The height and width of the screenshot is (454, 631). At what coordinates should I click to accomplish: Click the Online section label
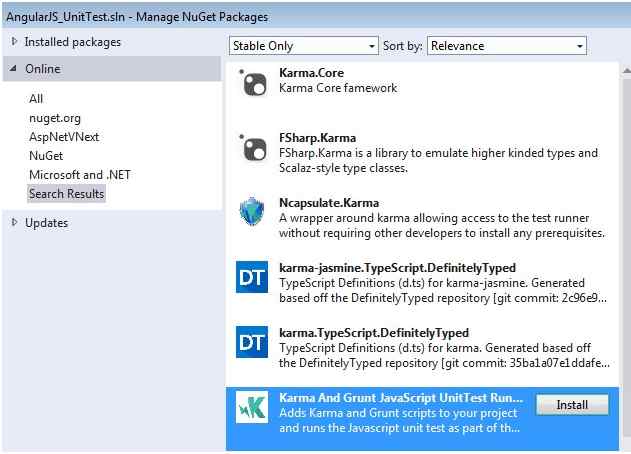tap(43, 69)
